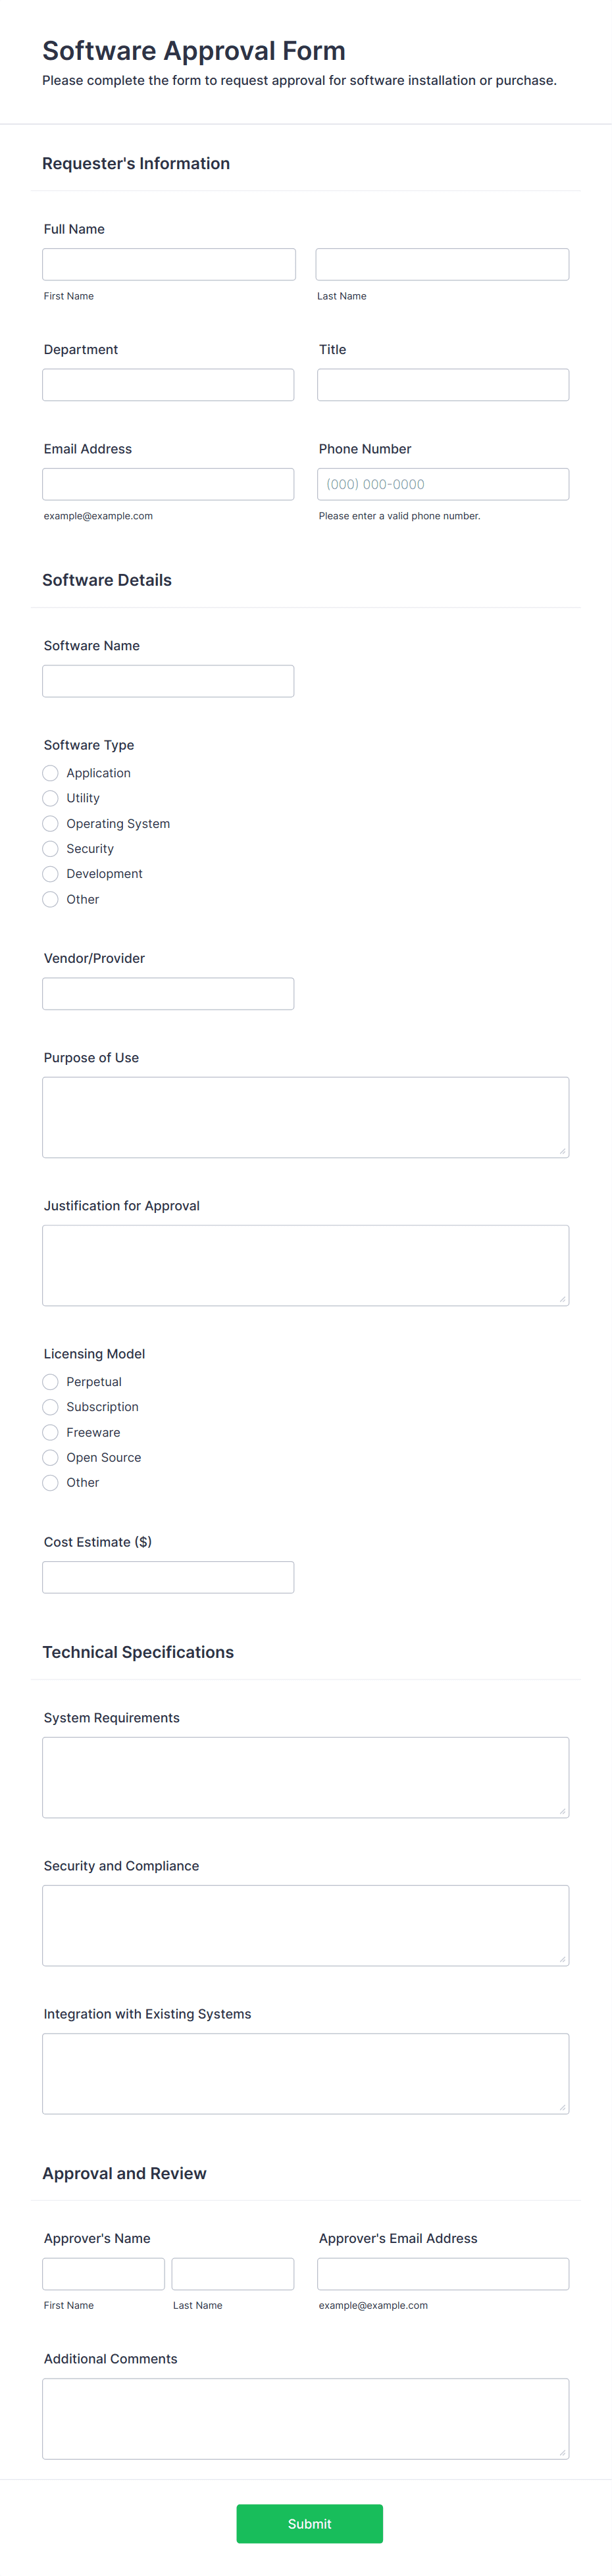Pick Security under Software Type

point(50,848)
